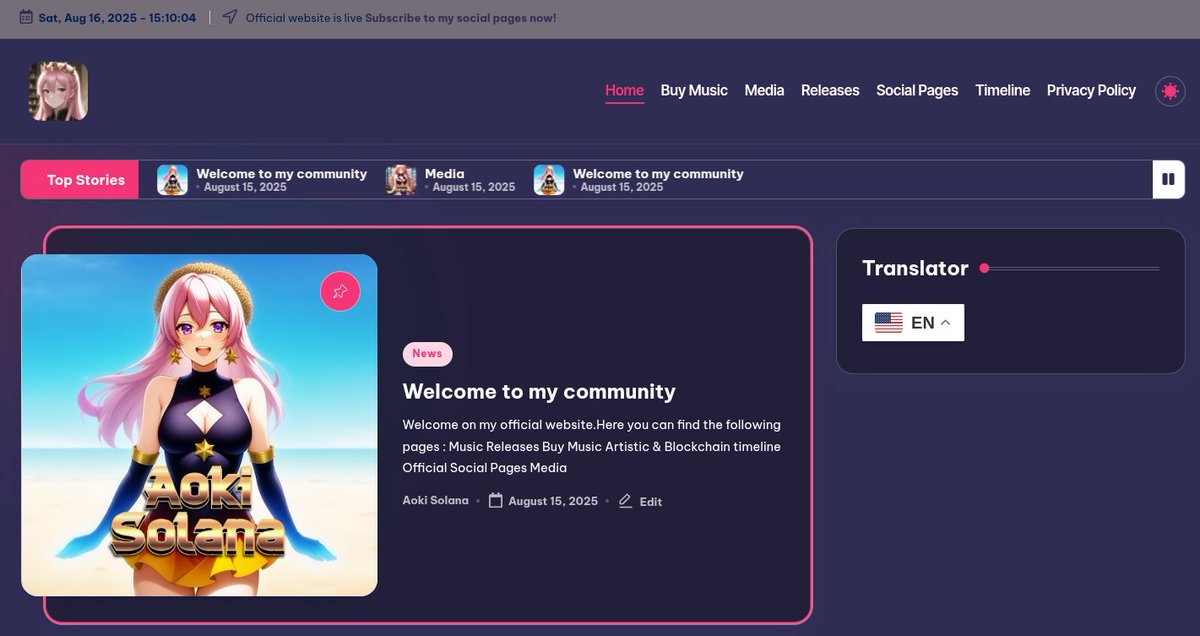
Task: Open the Privacy Policy page
Action: pyautogui.click(x=1091, y=90)
